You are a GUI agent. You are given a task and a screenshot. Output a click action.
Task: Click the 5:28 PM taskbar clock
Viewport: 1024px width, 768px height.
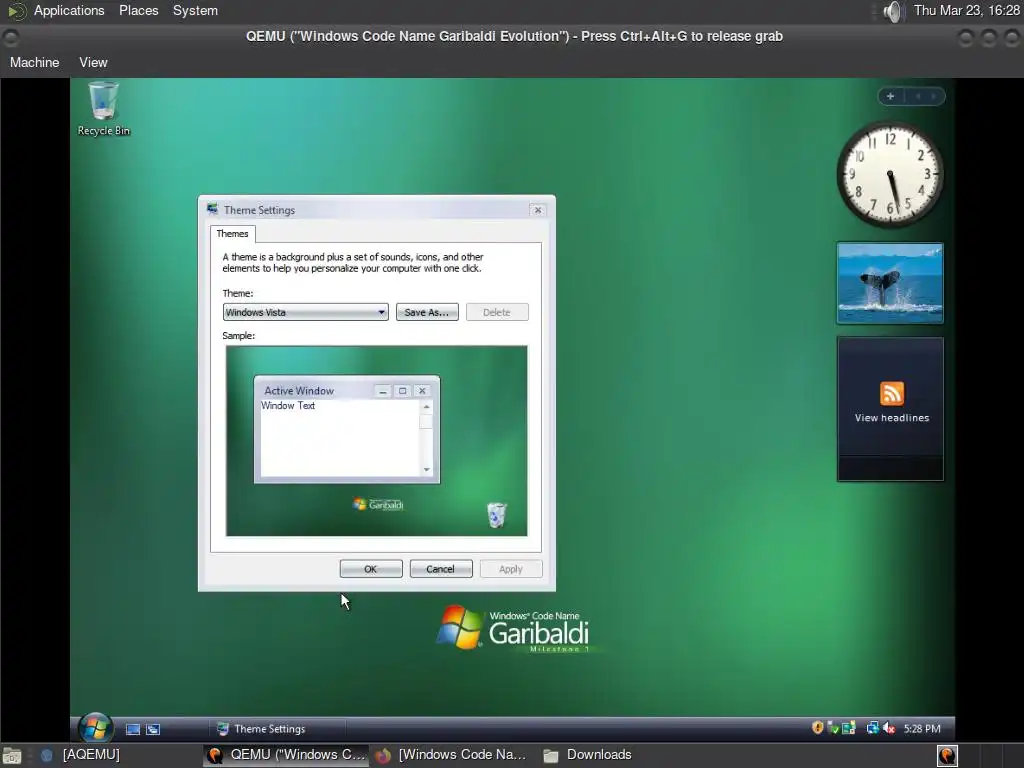coord(922,728)
